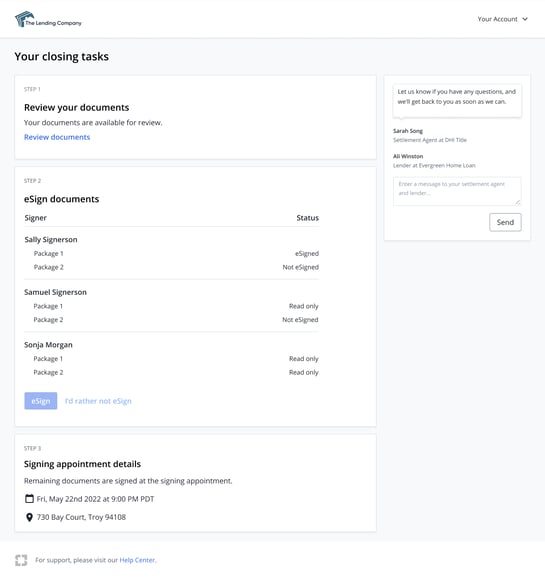Screen dimensions: 545x580
Task: Expand the Your Account chevron
Action: (525, 19)
